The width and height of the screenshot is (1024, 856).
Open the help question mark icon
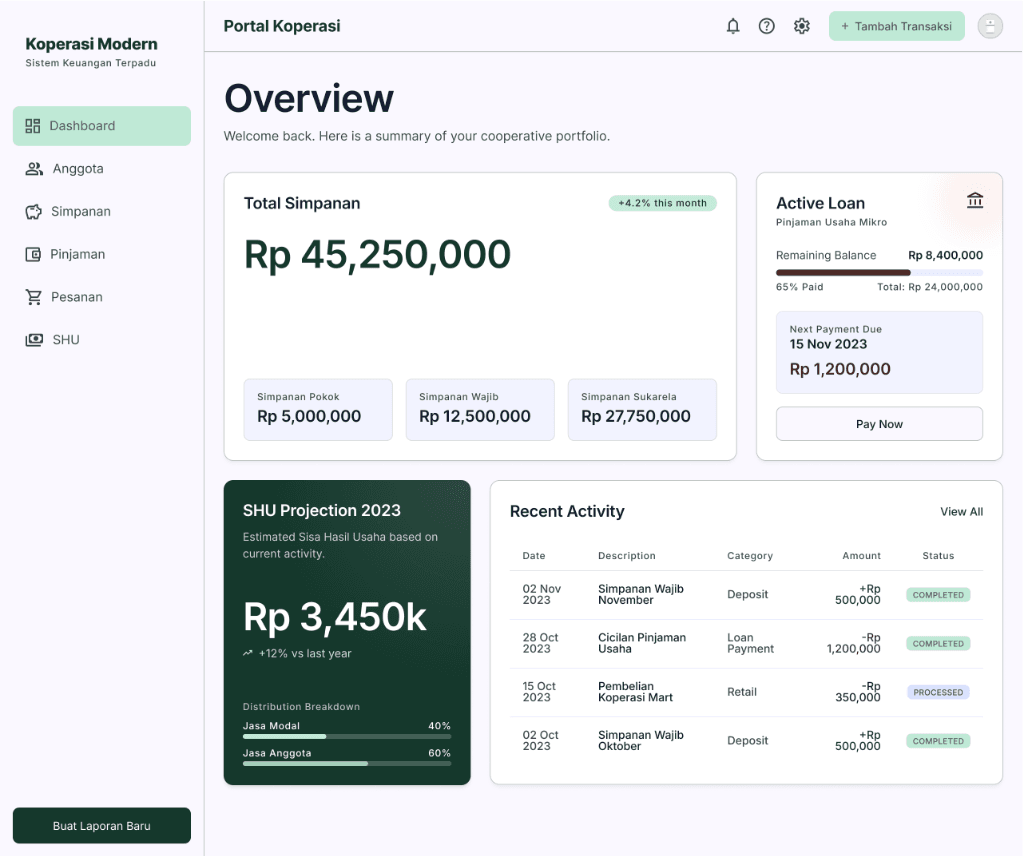tap(766, 26)
